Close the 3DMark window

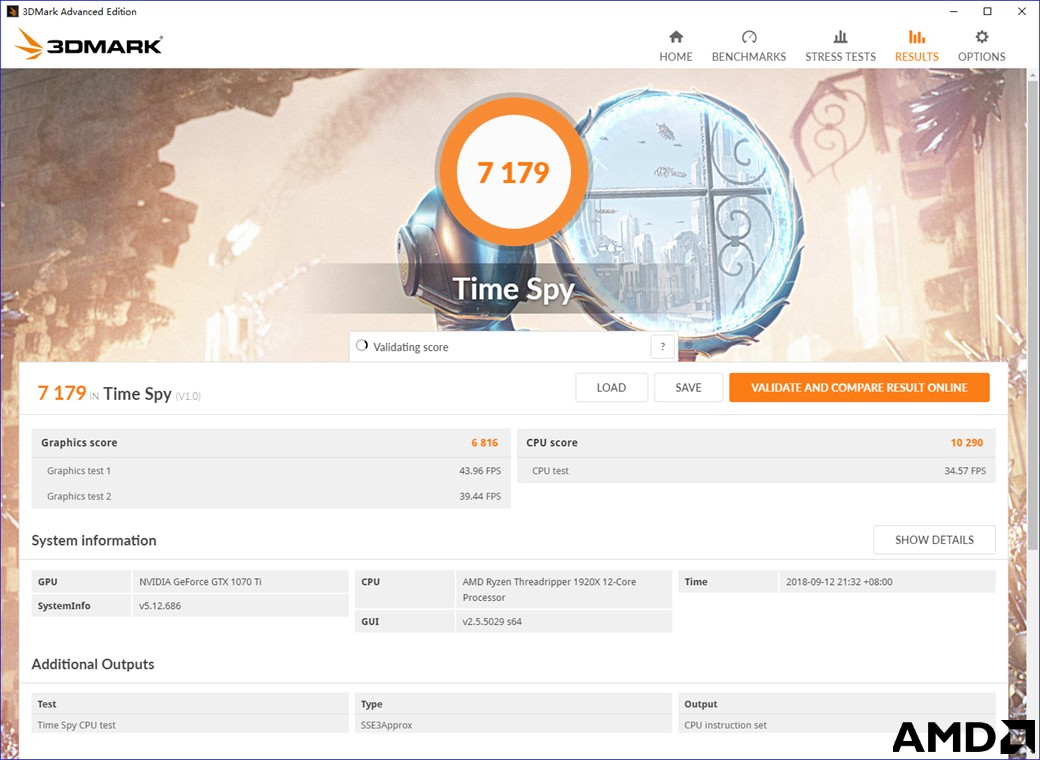1021,11
